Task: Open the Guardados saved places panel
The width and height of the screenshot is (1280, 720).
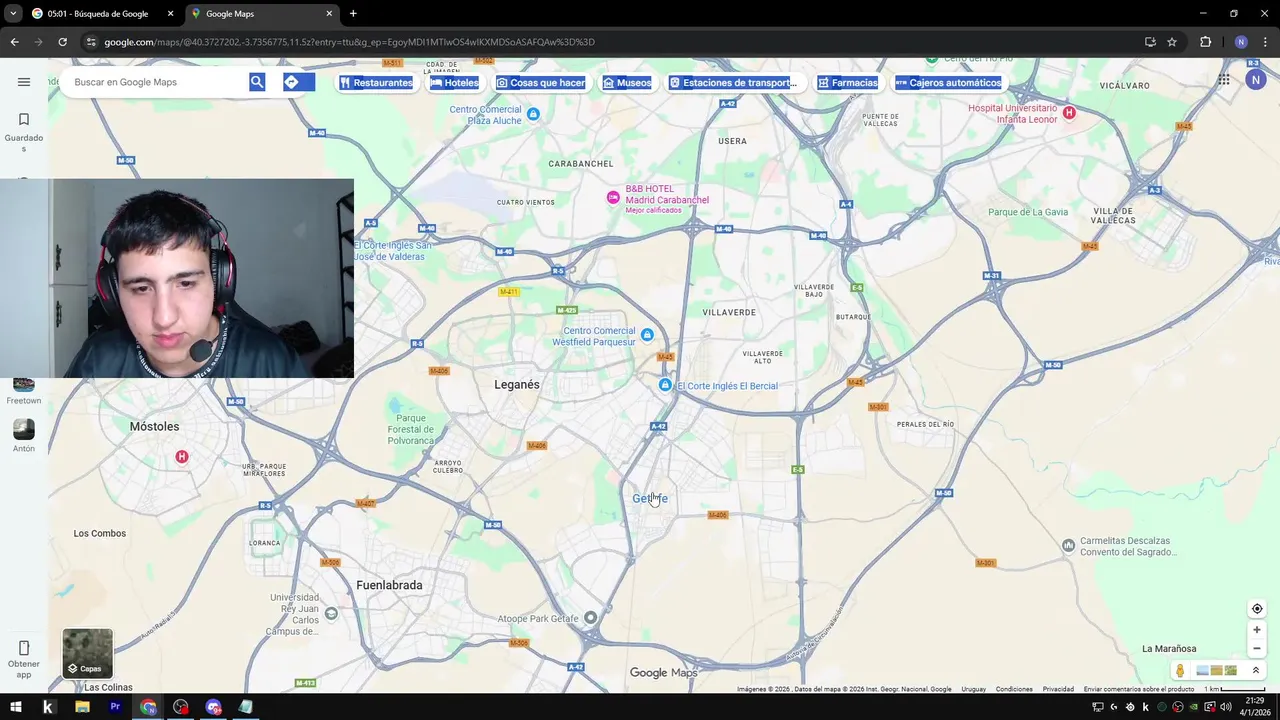Action: [x=24, y=132]
